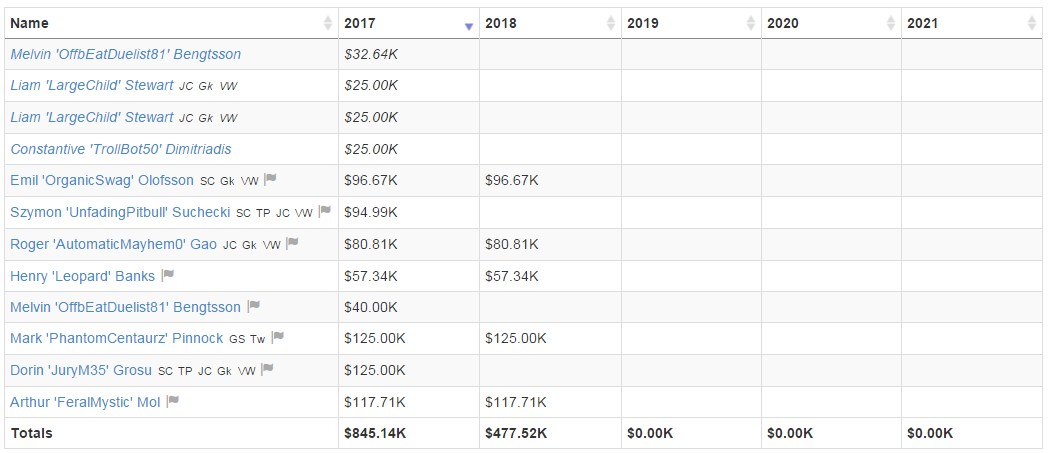Screen dimensions: 1052x453
Task: Click the 2019 column sort arrows
Action: [x=750, y=23]
